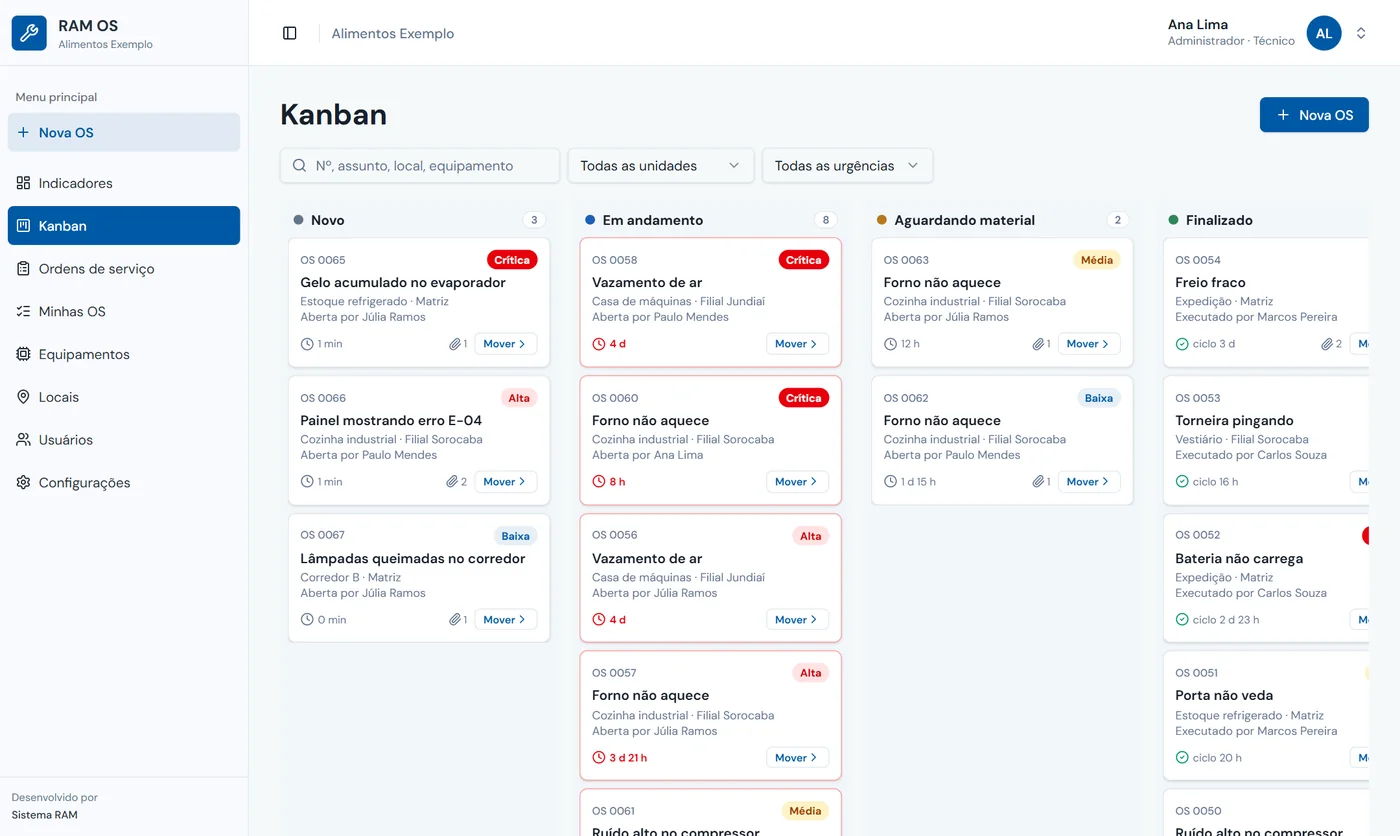Open the Equipamentos page

pyautogui.click(x=124, y=354)
